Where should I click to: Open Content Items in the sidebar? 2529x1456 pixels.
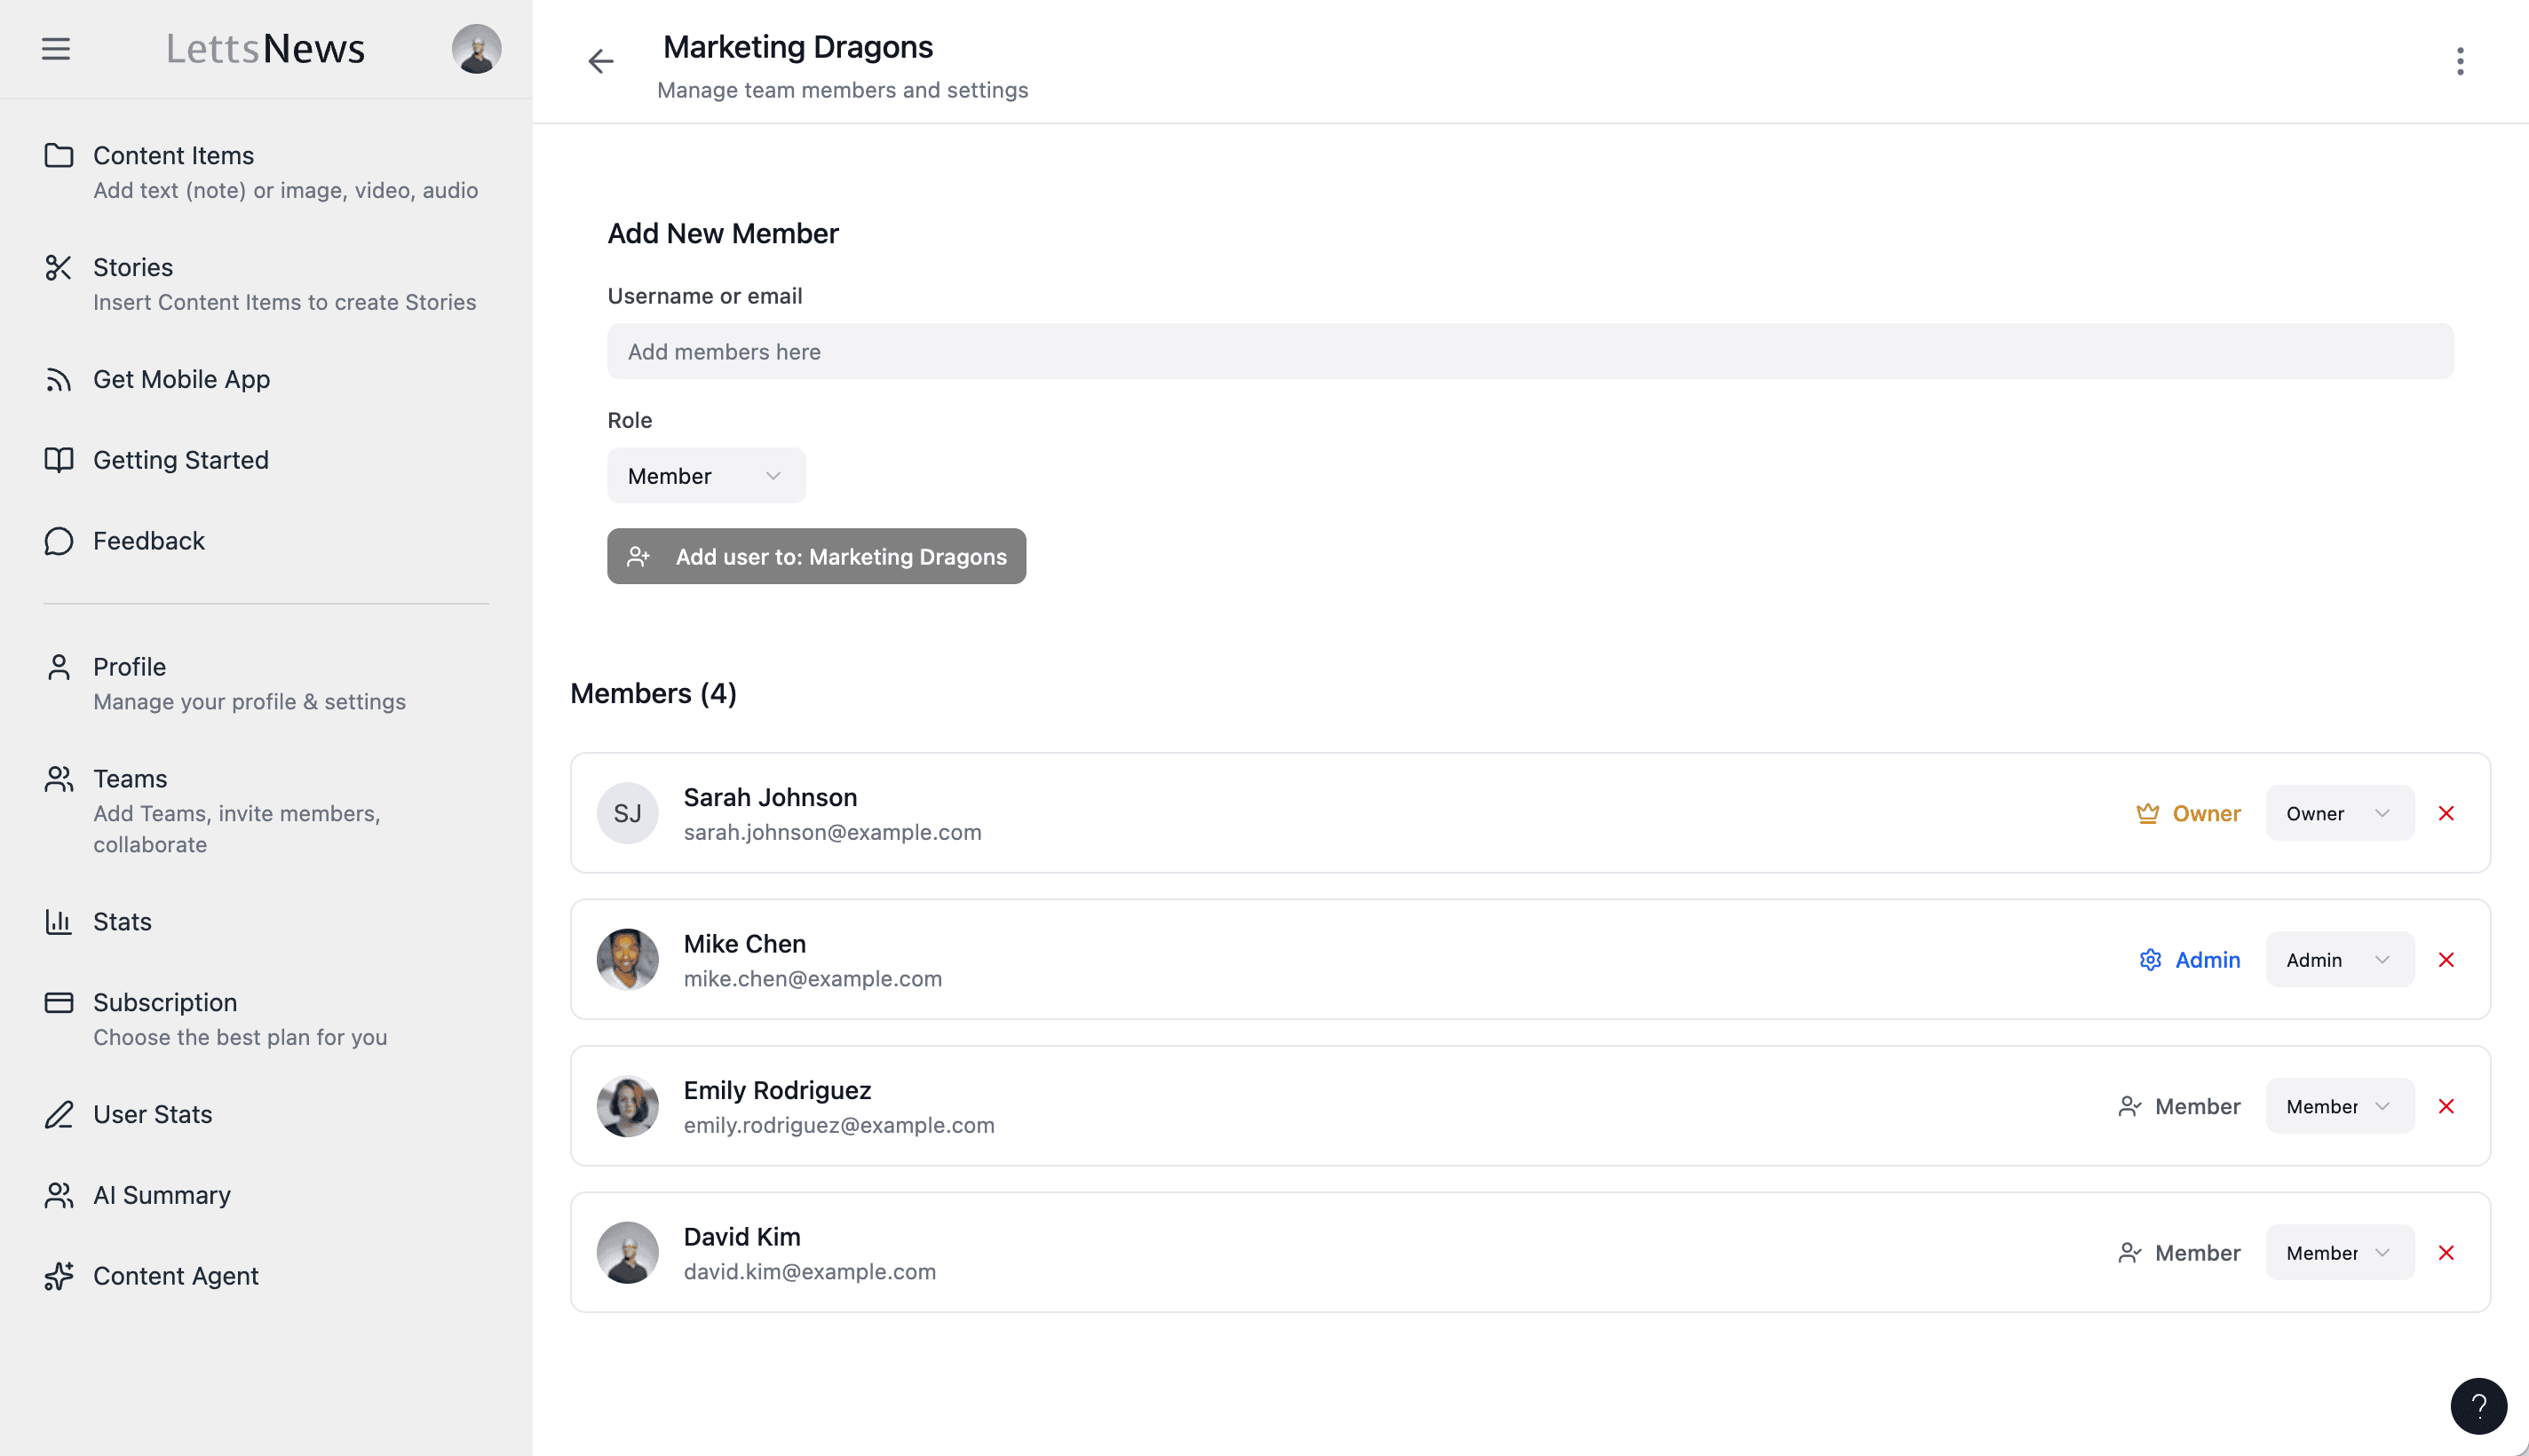tap(173, 156)
